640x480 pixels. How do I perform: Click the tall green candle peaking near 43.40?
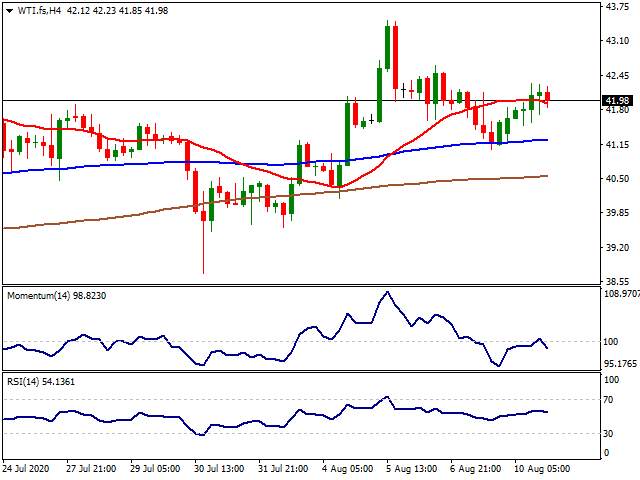pyautogui.click(x=387, y=47)
